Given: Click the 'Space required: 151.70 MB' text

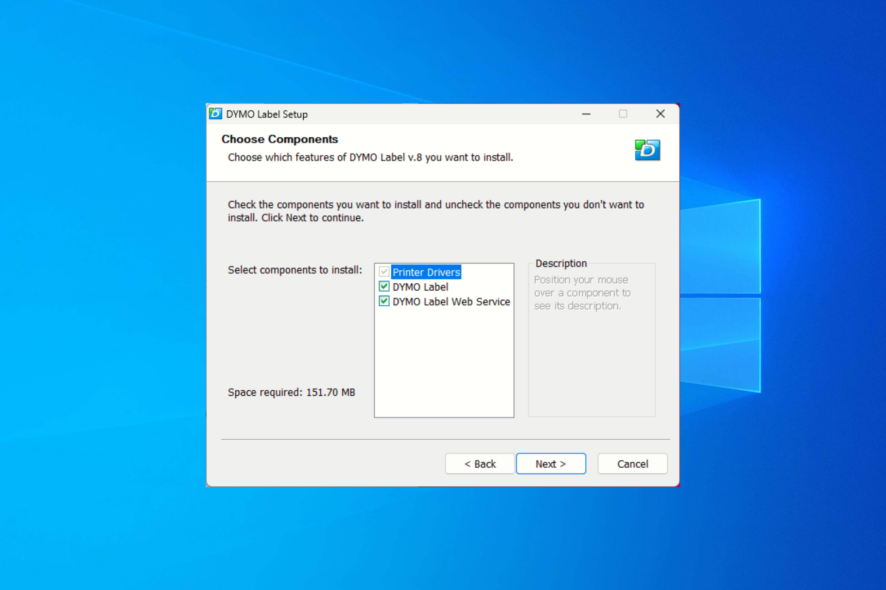Looking at the screenshot, I should tap(292, 392).
